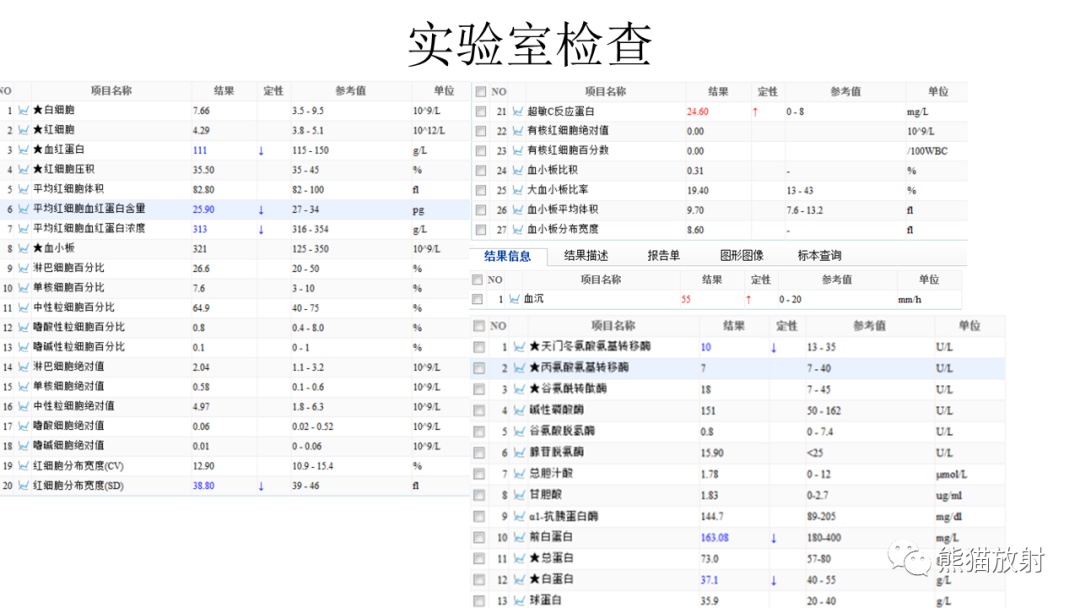Click chart icon beside 平均红细胞体积

[x=23, y=189]
